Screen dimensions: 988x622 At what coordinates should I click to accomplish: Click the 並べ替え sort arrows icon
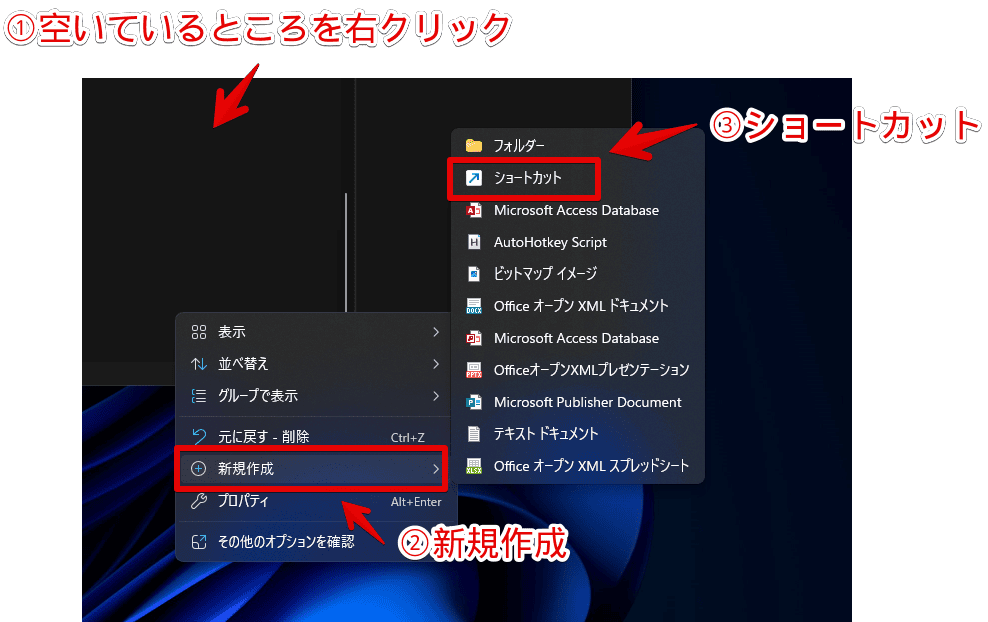tap(199, 364)
